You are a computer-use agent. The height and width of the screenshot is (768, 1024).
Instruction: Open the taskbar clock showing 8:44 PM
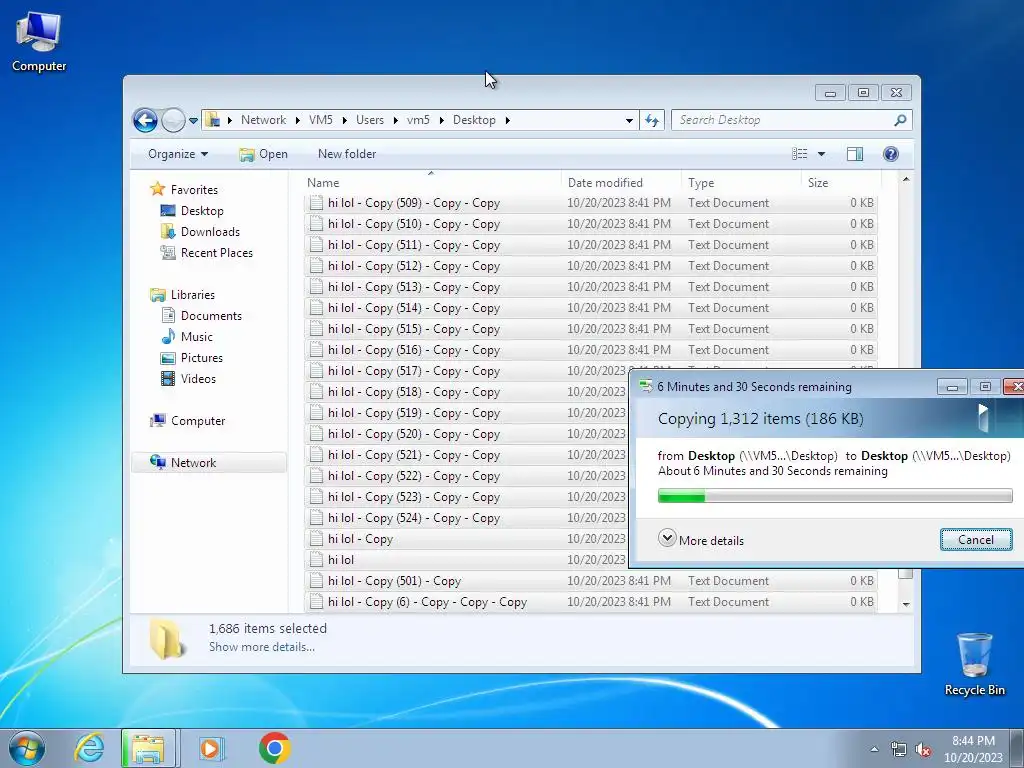[x=972, y=749]
